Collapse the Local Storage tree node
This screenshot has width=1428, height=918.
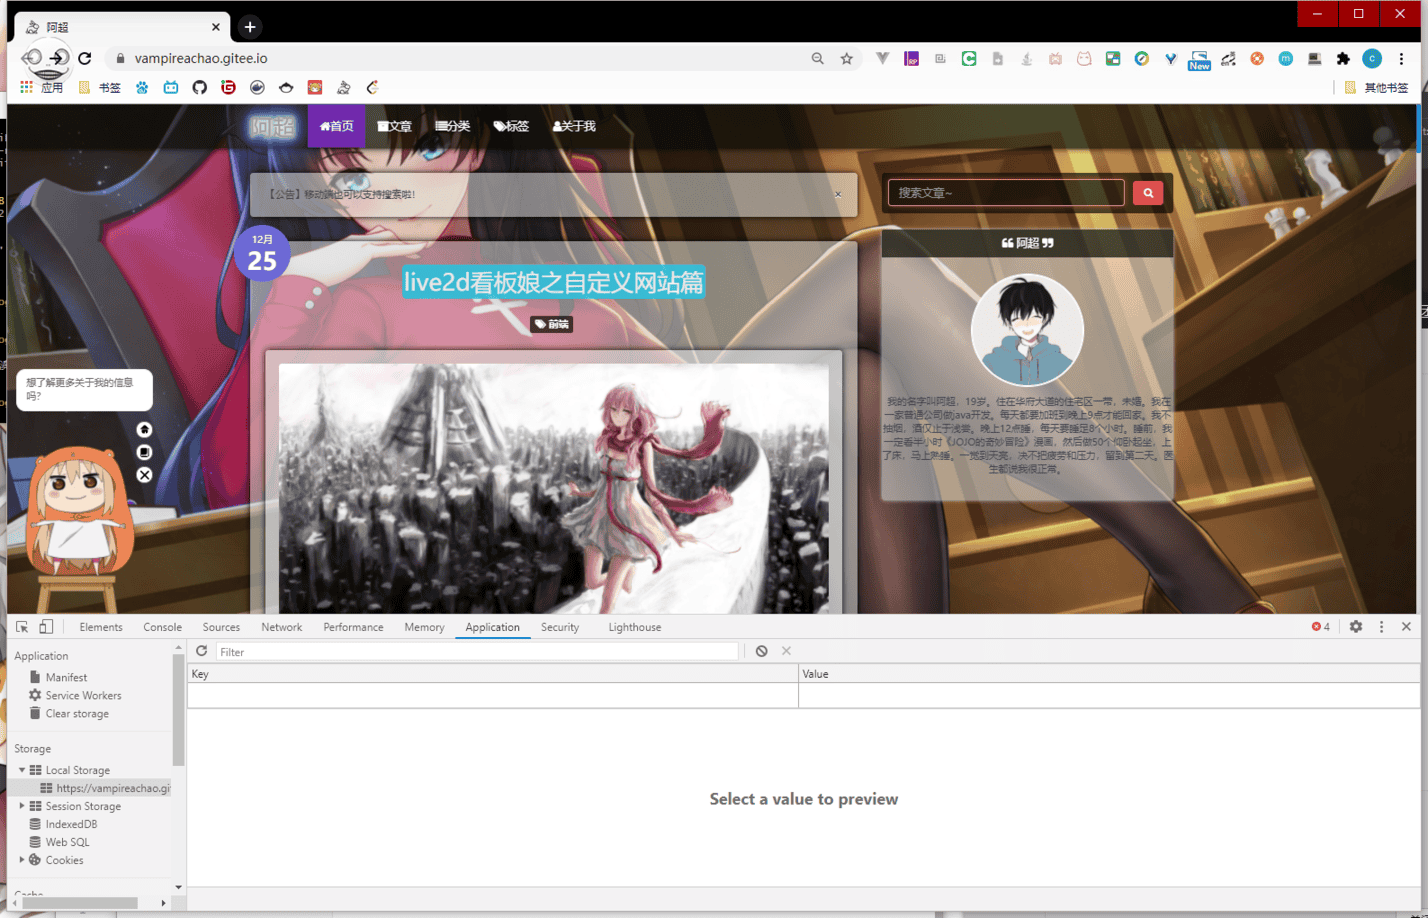click(x=22, y=770)
